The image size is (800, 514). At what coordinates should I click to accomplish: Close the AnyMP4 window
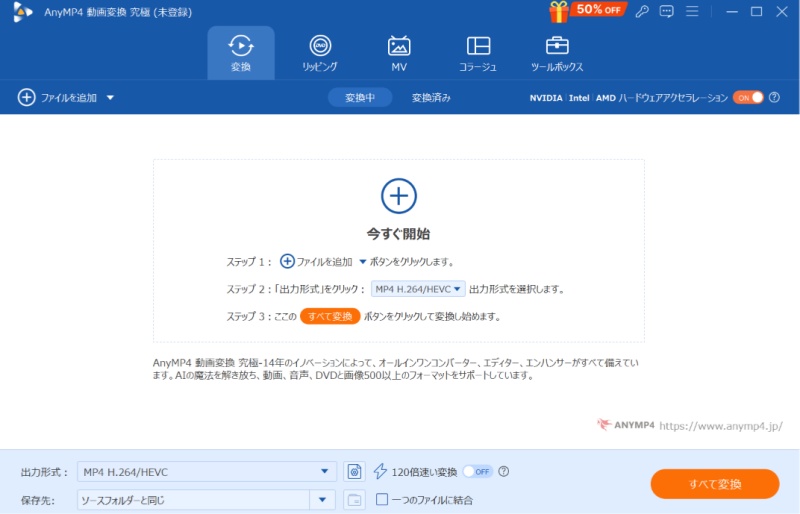(782, 11)
